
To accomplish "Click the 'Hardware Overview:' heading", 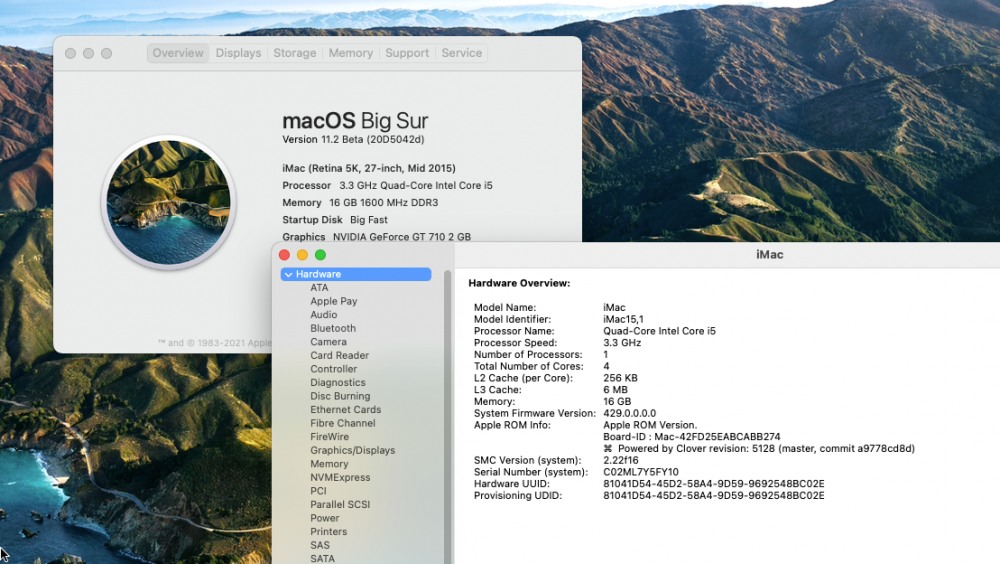I will pyautogui.click(x=519, y=283).
